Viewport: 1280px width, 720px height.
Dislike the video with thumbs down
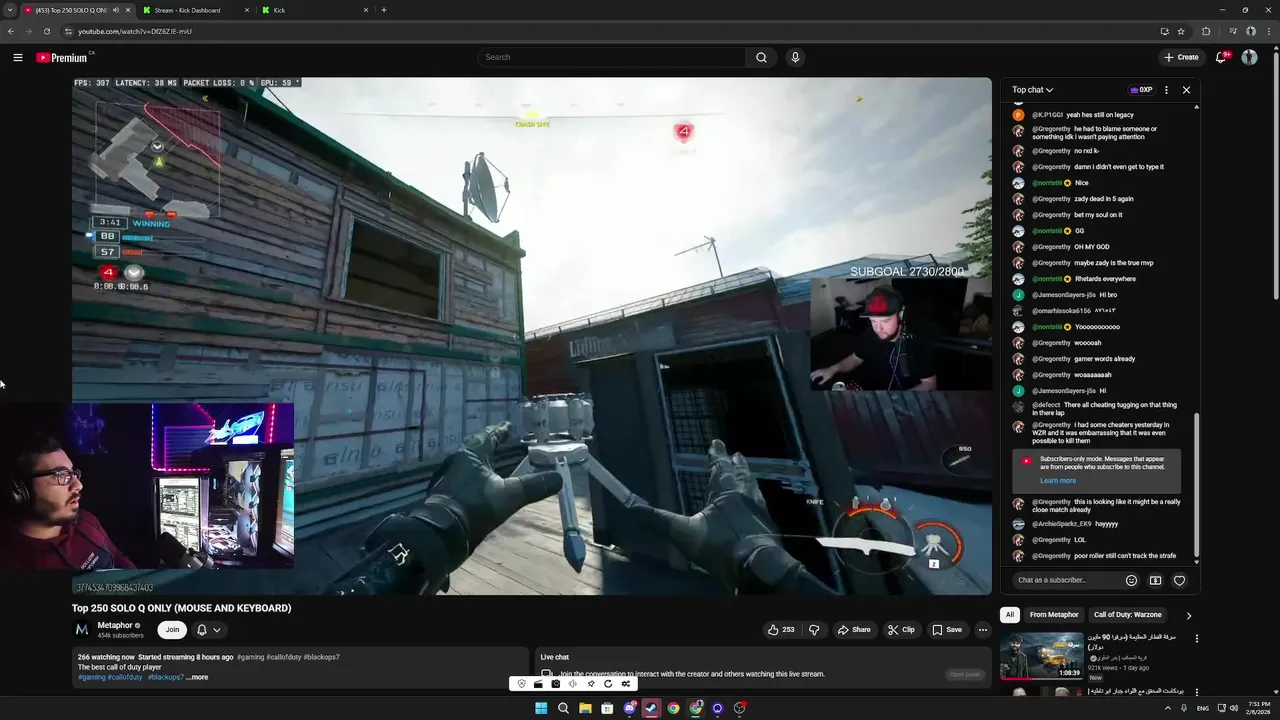tap(814, 630)
